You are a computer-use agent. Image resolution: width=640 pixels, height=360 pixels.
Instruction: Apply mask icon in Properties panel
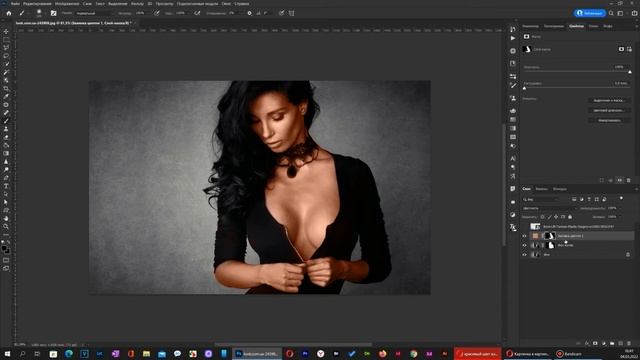click(x=611, y=180)
